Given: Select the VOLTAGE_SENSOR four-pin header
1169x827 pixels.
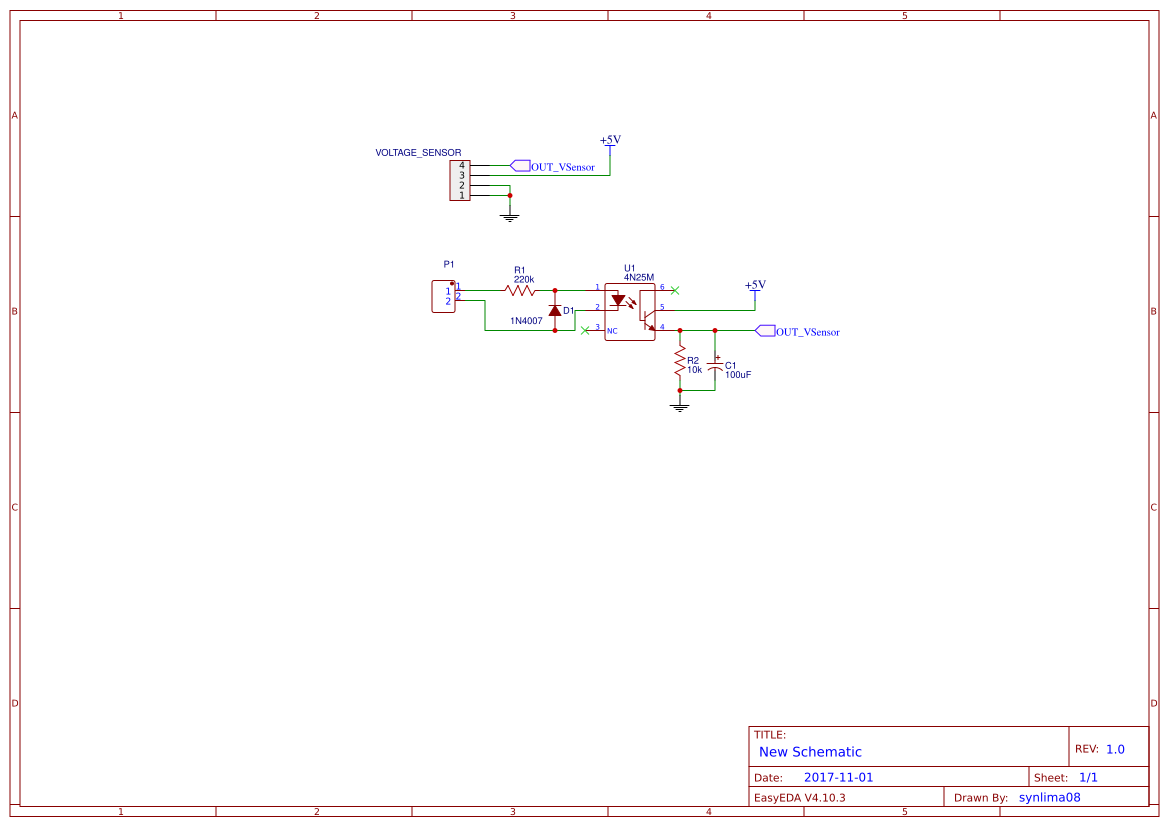Looking at the screenshot, I should tap(460, 180).
